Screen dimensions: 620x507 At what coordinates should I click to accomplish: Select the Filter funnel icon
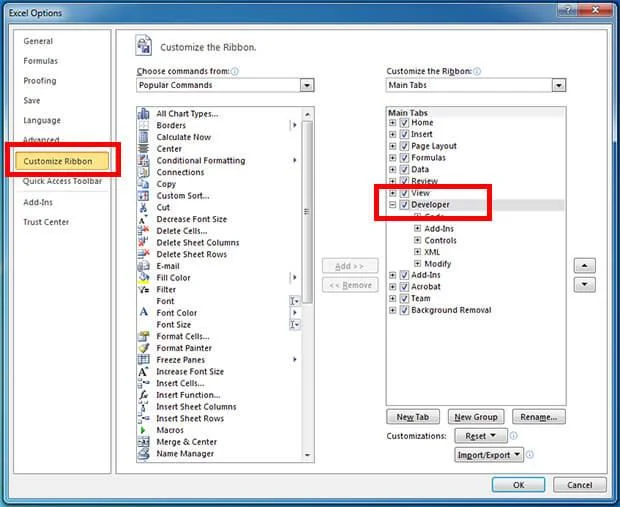[143, 290]
